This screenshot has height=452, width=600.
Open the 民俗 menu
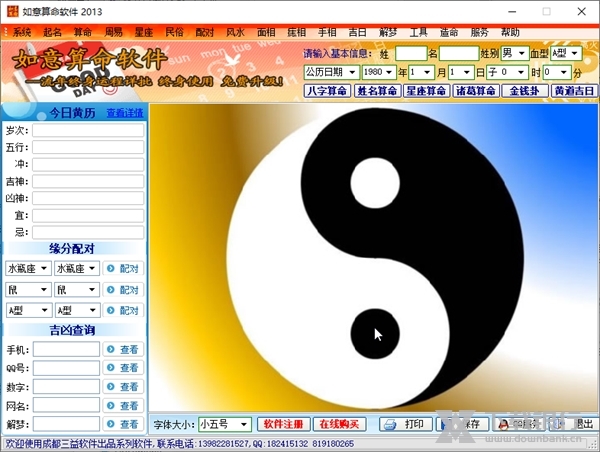pyautogui.click(x=174, y=32)
